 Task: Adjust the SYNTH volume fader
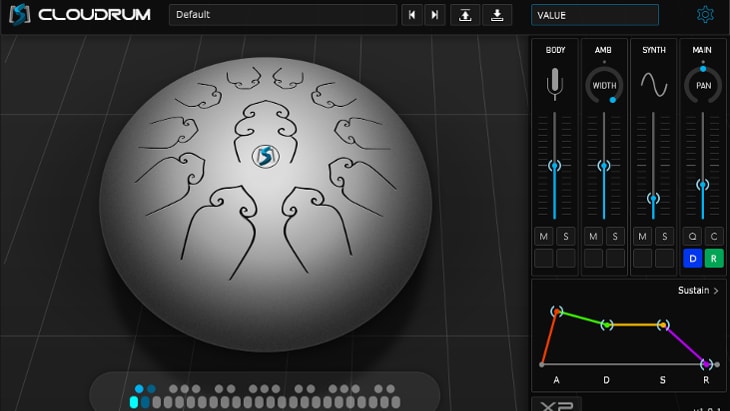[x=653, y=199]
